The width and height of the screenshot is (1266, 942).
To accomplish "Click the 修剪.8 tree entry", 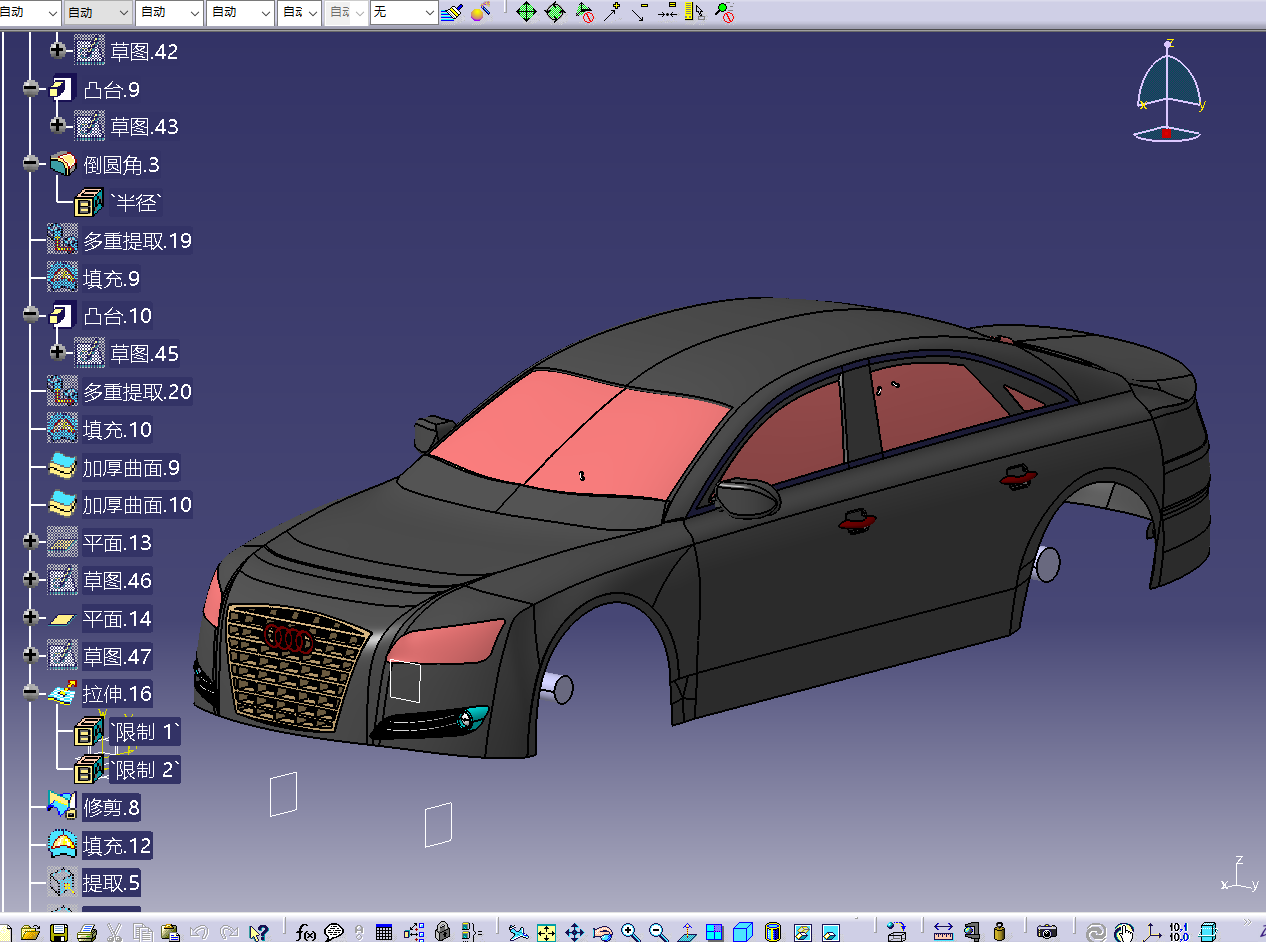I will click(110, 807).
